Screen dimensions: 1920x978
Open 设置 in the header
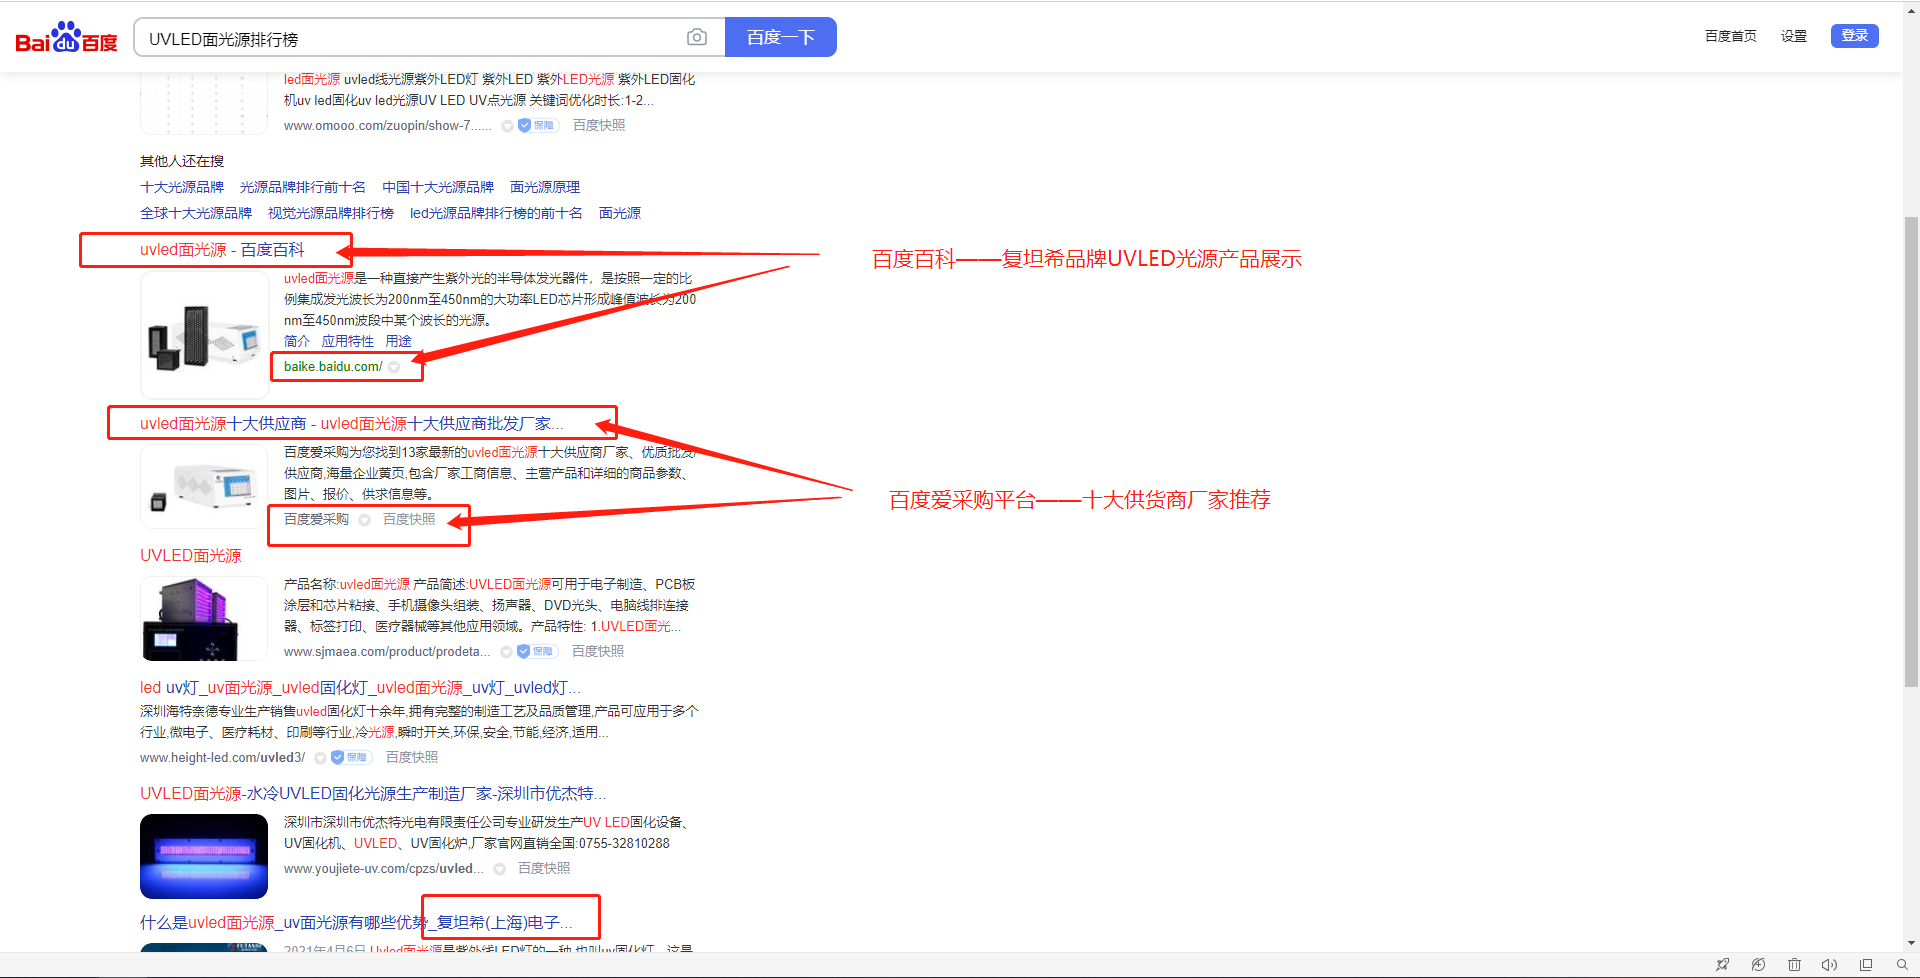coord(1793,36)
